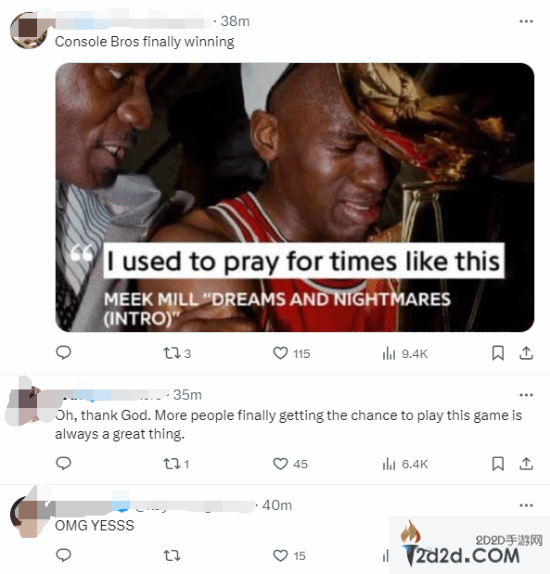Viewport: 550px width, 574px height.
Task: Open more options on the 35m tweet
Action: point(526,395)
